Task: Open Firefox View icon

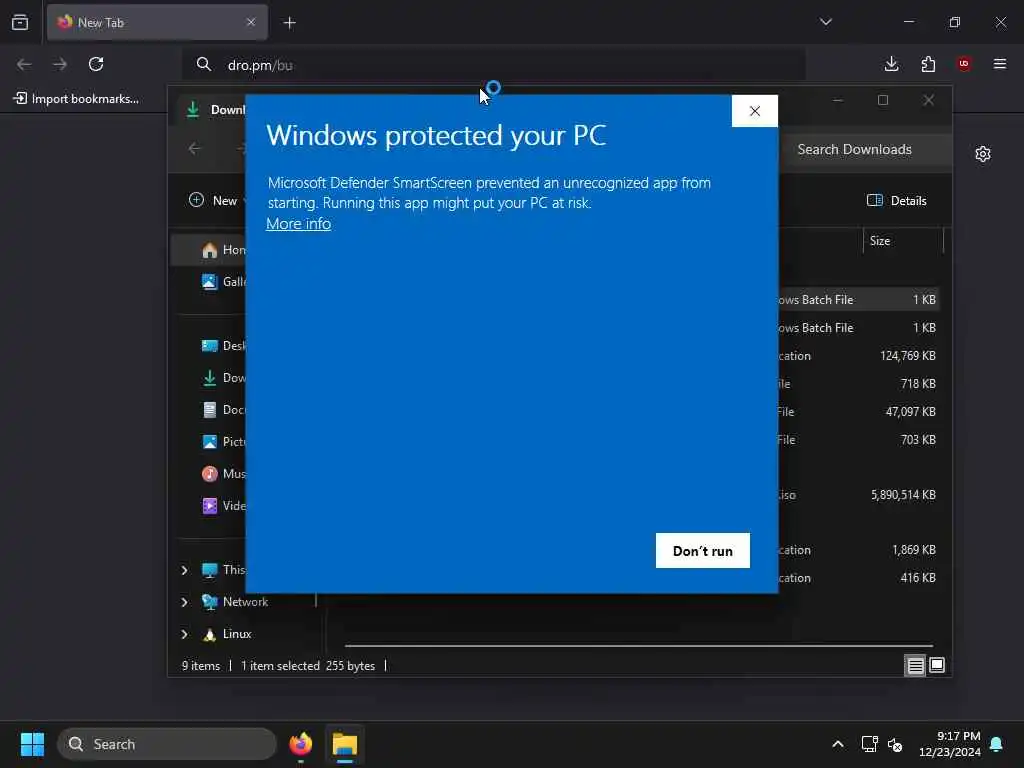Action: 20,22
